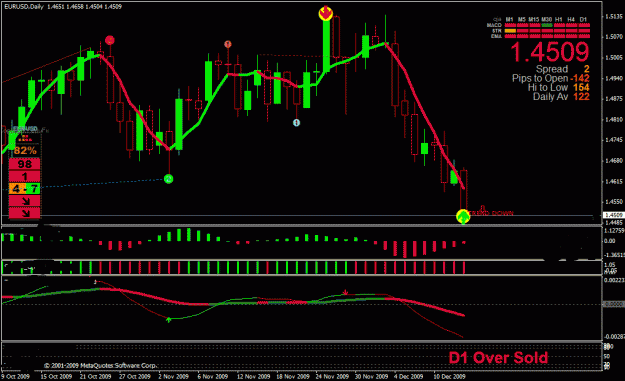Image resolution: width=625 pixels, height=381 pixels.
Task: Click the 10 Dec 2009 date label
Action: pyautogui.click(x=449, y=376)
